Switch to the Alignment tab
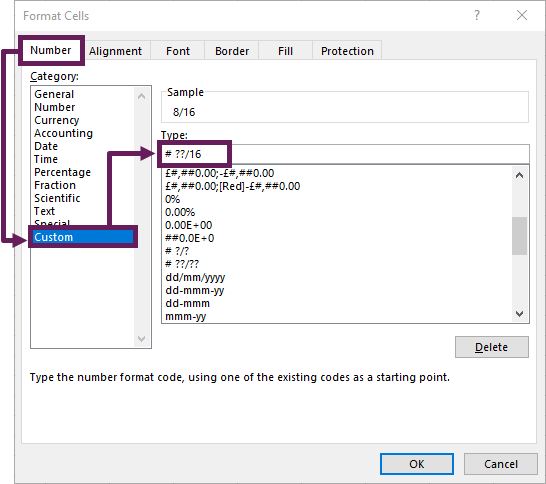This screenshot has width=546, height=484. pos(115,51)
